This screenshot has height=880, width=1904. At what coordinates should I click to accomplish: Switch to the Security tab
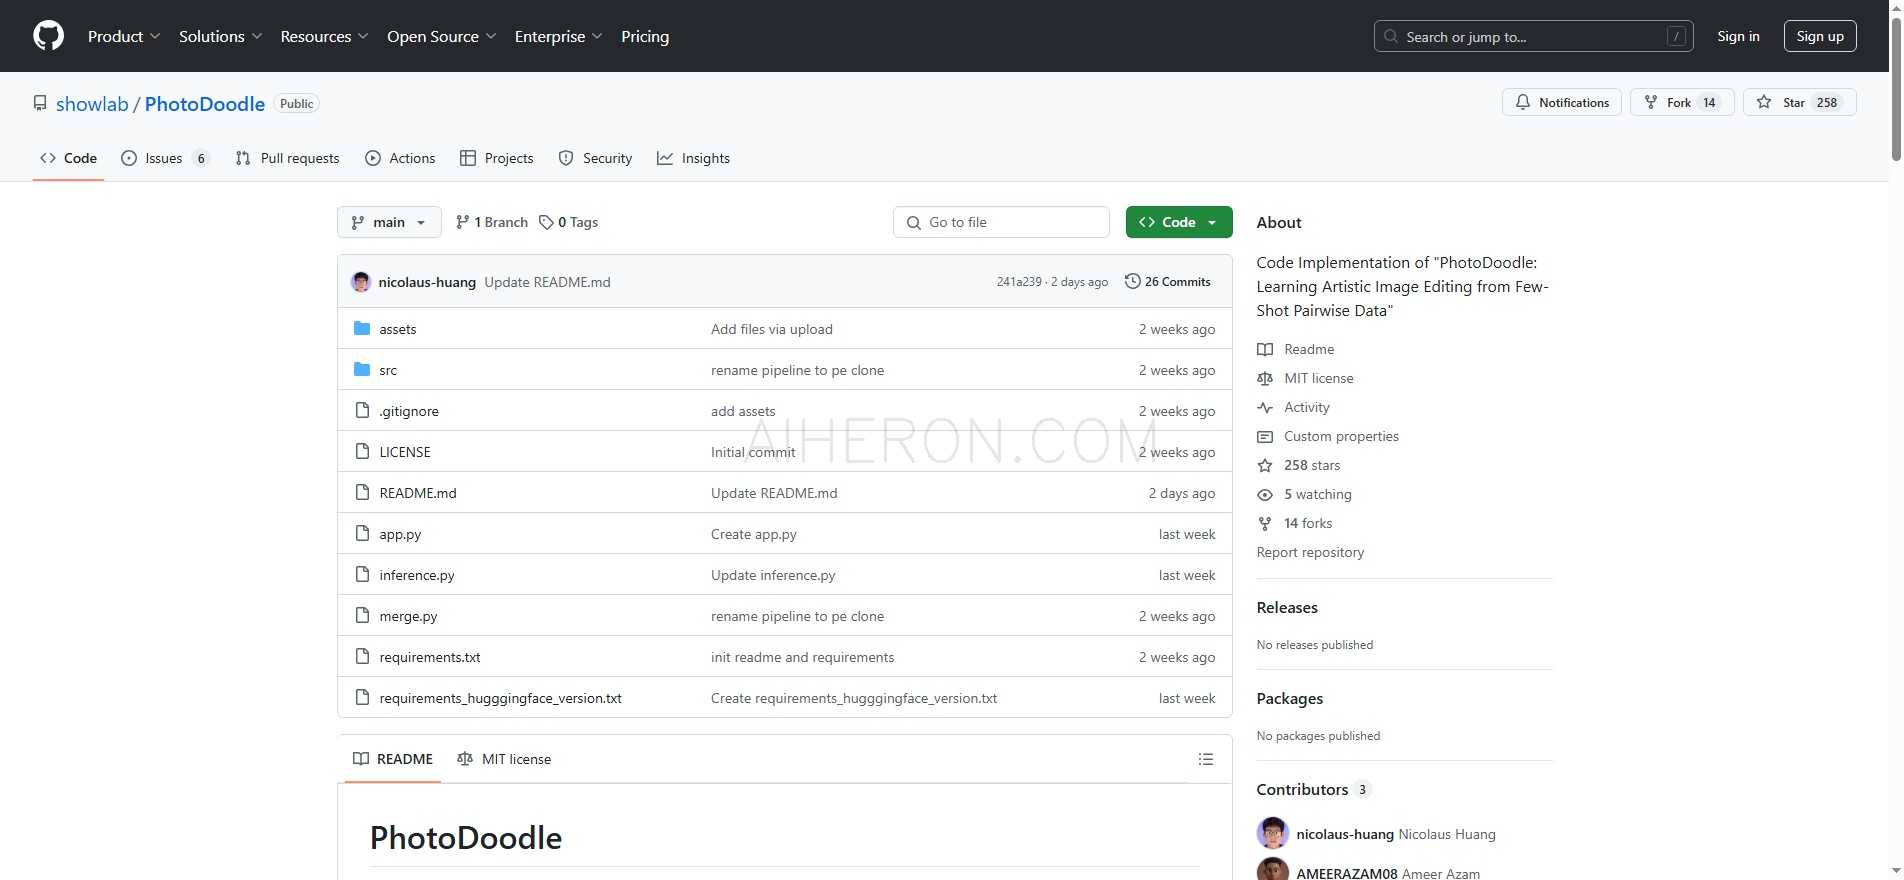(x=595, y=158)
